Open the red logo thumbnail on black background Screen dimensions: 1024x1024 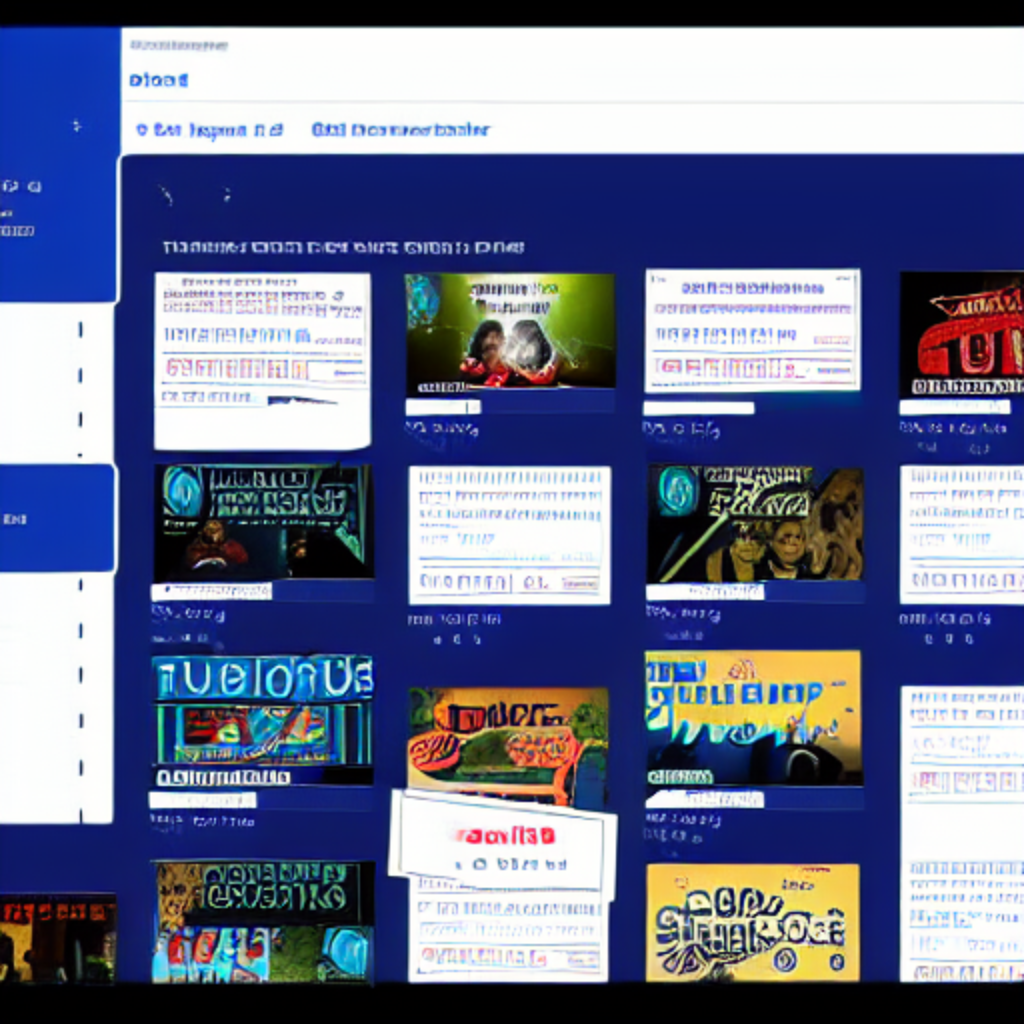pos(962,335)
